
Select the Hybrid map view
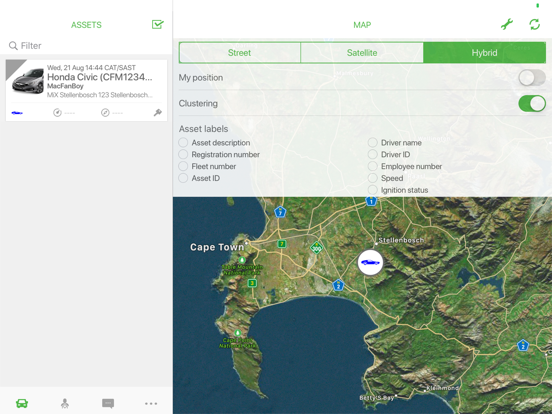[x=484, y=53]
